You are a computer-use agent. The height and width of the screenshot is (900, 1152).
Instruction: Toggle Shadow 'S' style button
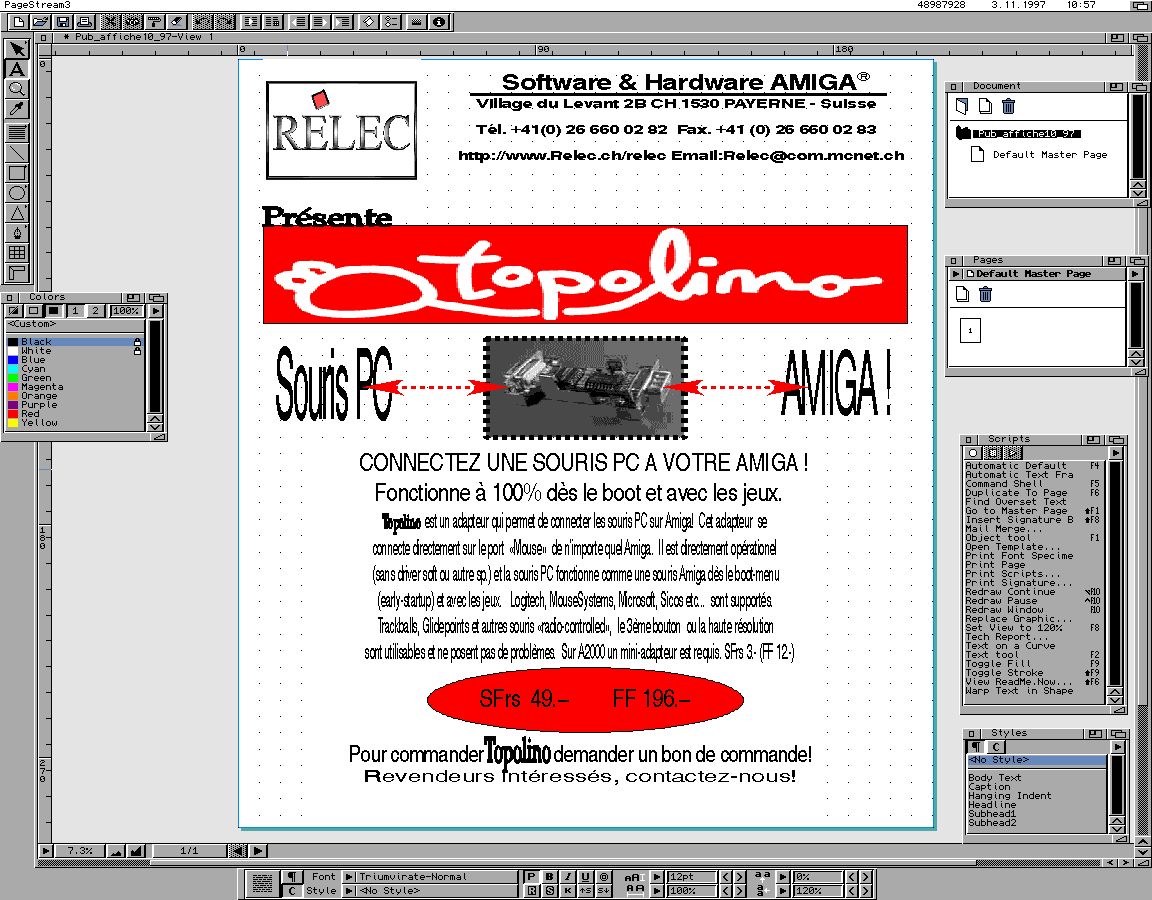[x=549, y=890]
